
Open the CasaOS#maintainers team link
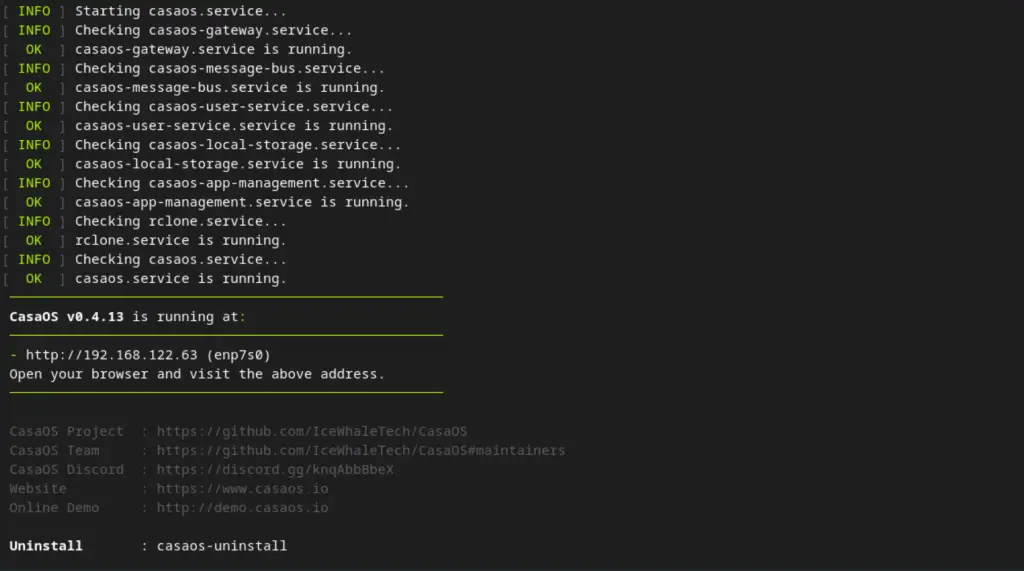tap(361, 450)
